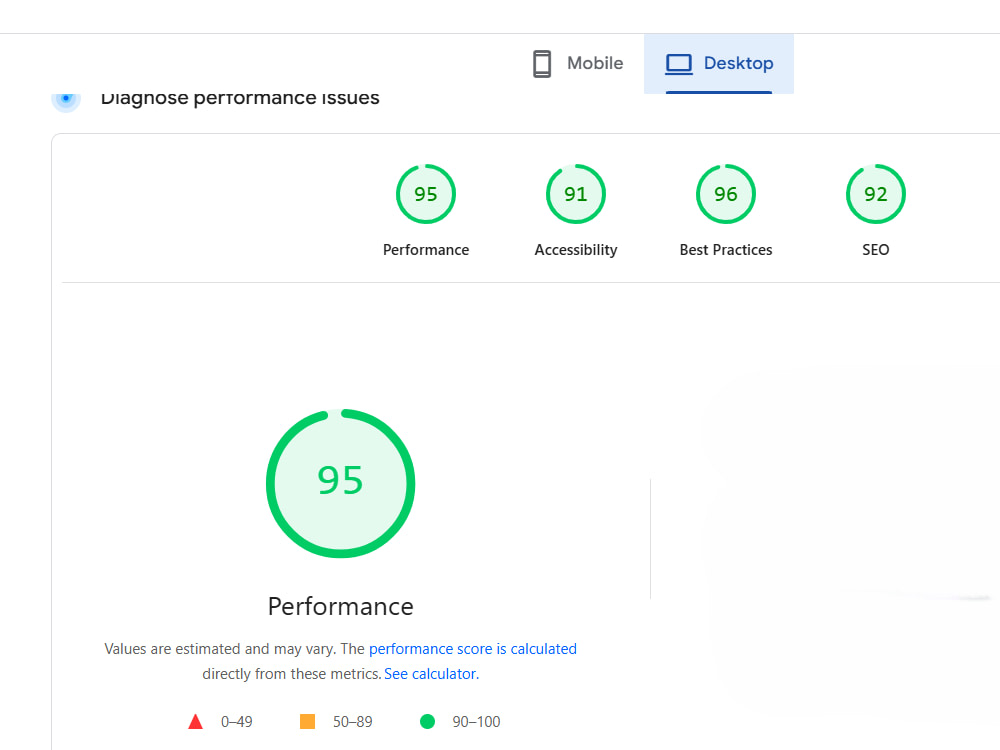Click 'Values are estimated and may vary' text
The image size is (1000, 750).
point(220,649)
